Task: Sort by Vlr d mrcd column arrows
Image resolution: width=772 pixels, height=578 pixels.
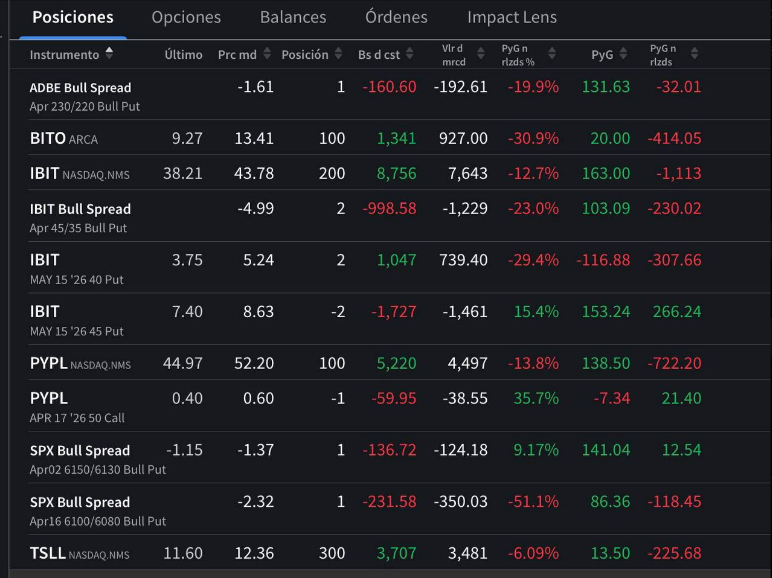Action: (481, 54)
